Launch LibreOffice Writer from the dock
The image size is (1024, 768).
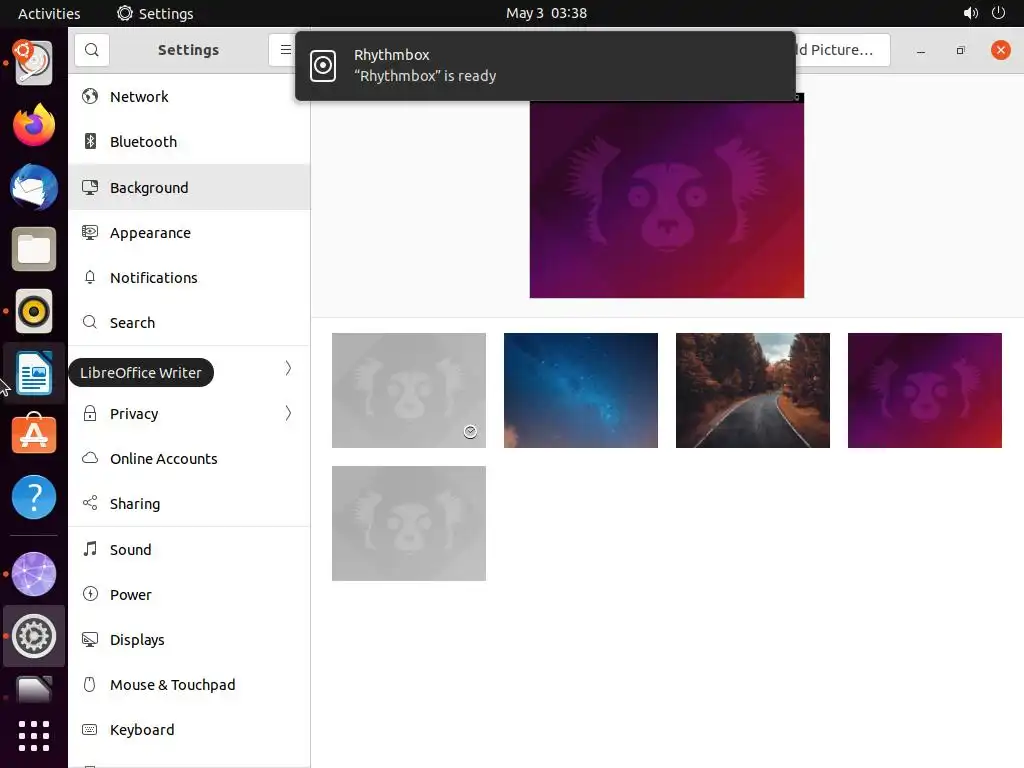34,373
